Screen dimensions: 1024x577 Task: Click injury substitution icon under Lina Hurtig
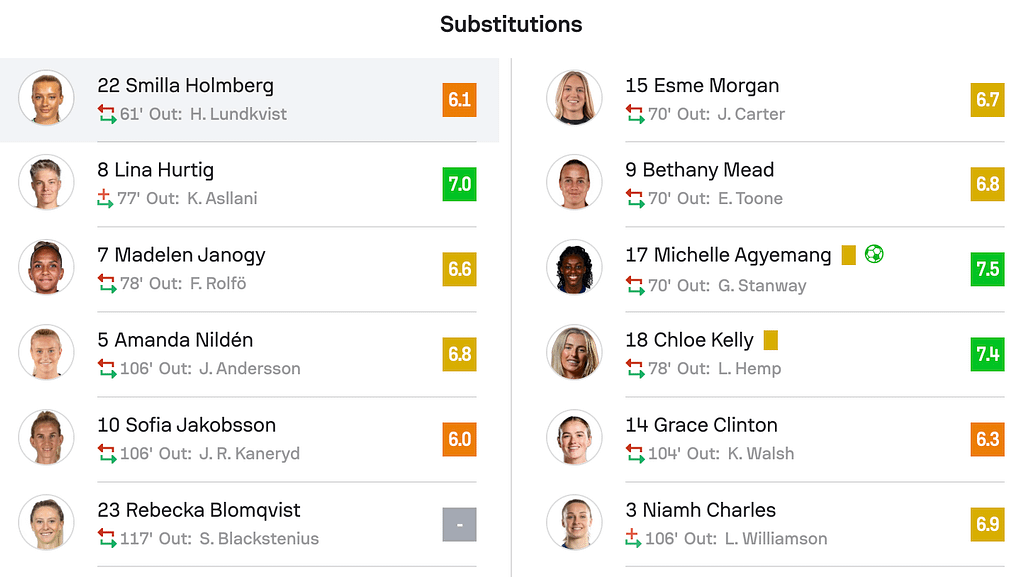pos(105,199)
